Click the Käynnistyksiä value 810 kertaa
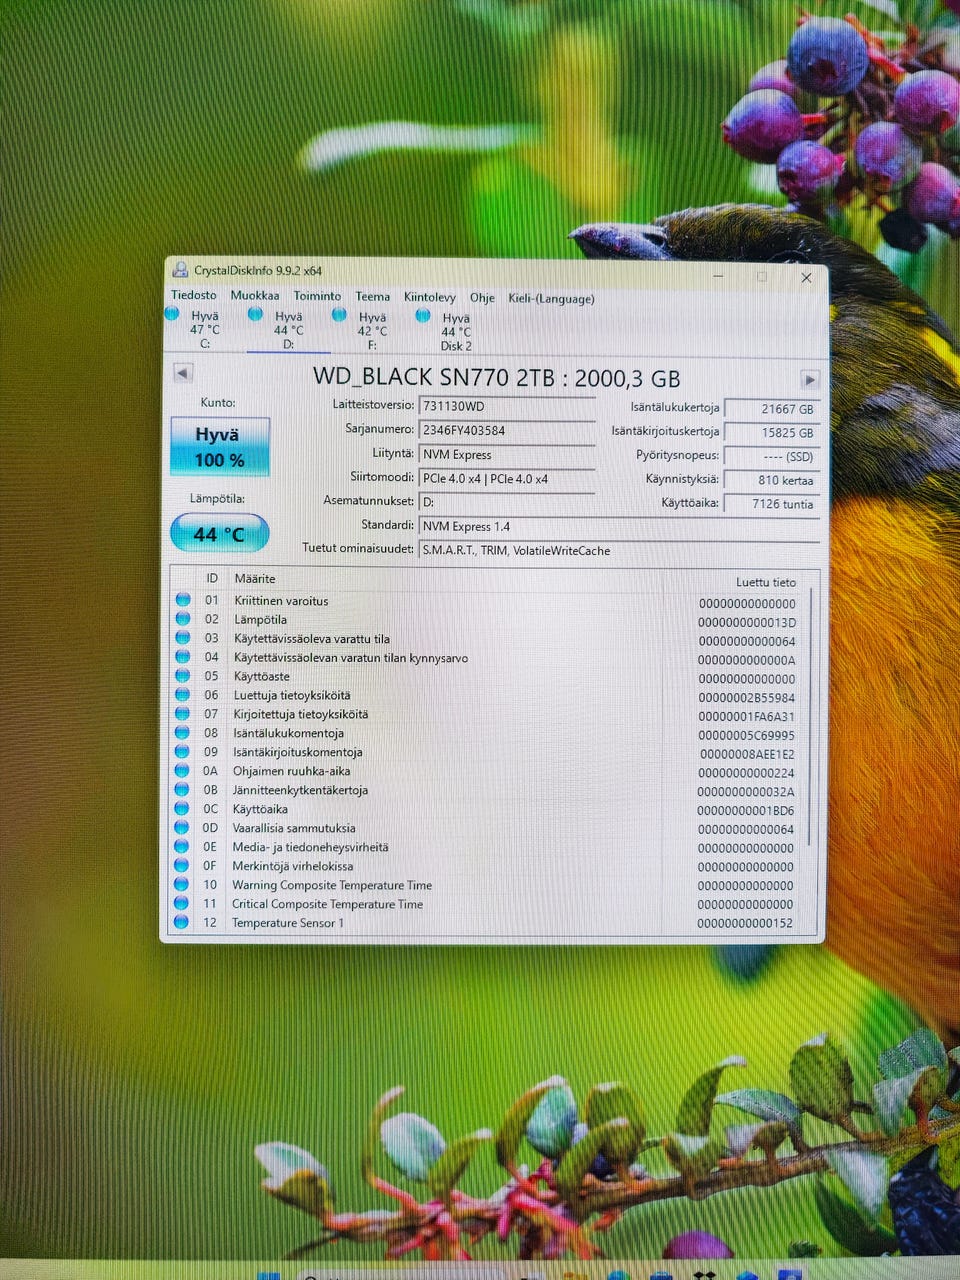The image size is (960, 1280). (x=771, y=480)
